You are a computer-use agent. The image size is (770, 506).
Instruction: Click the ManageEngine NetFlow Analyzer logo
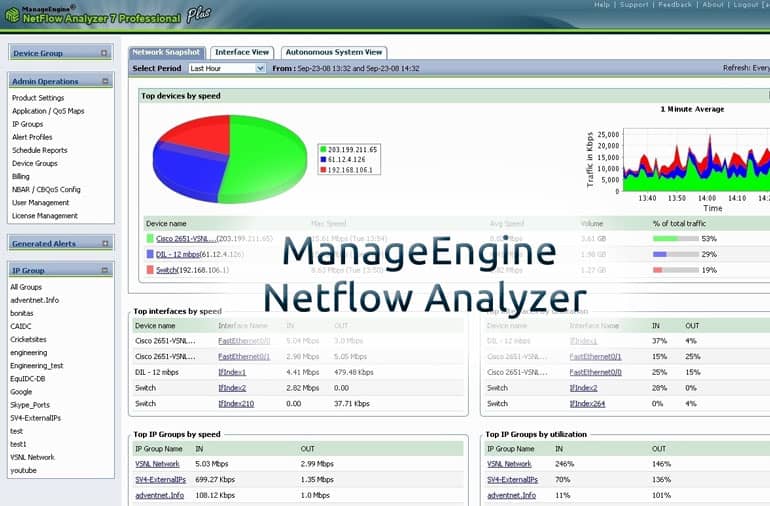pyautogui.click(x=108, y=14)
